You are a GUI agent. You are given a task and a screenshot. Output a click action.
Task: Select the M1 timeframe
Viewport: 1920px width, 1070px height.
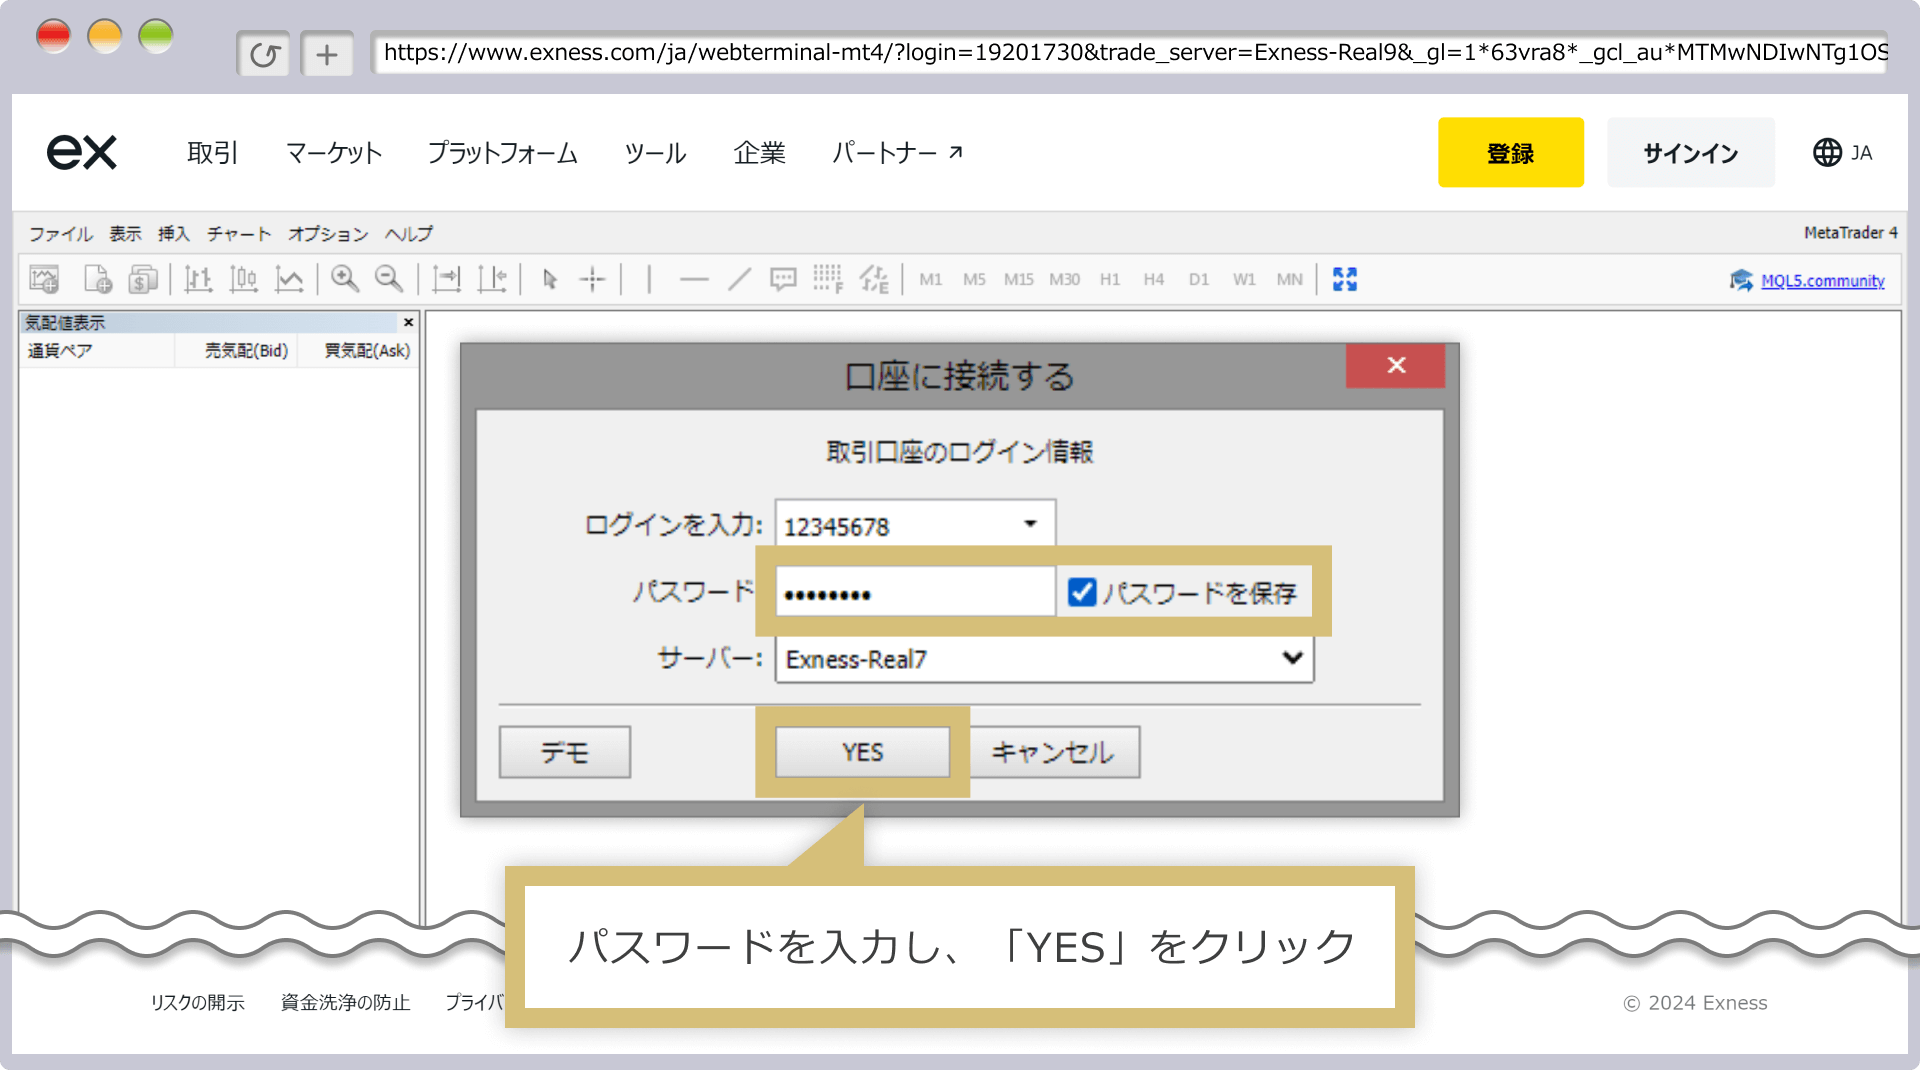tap(931, 280)
